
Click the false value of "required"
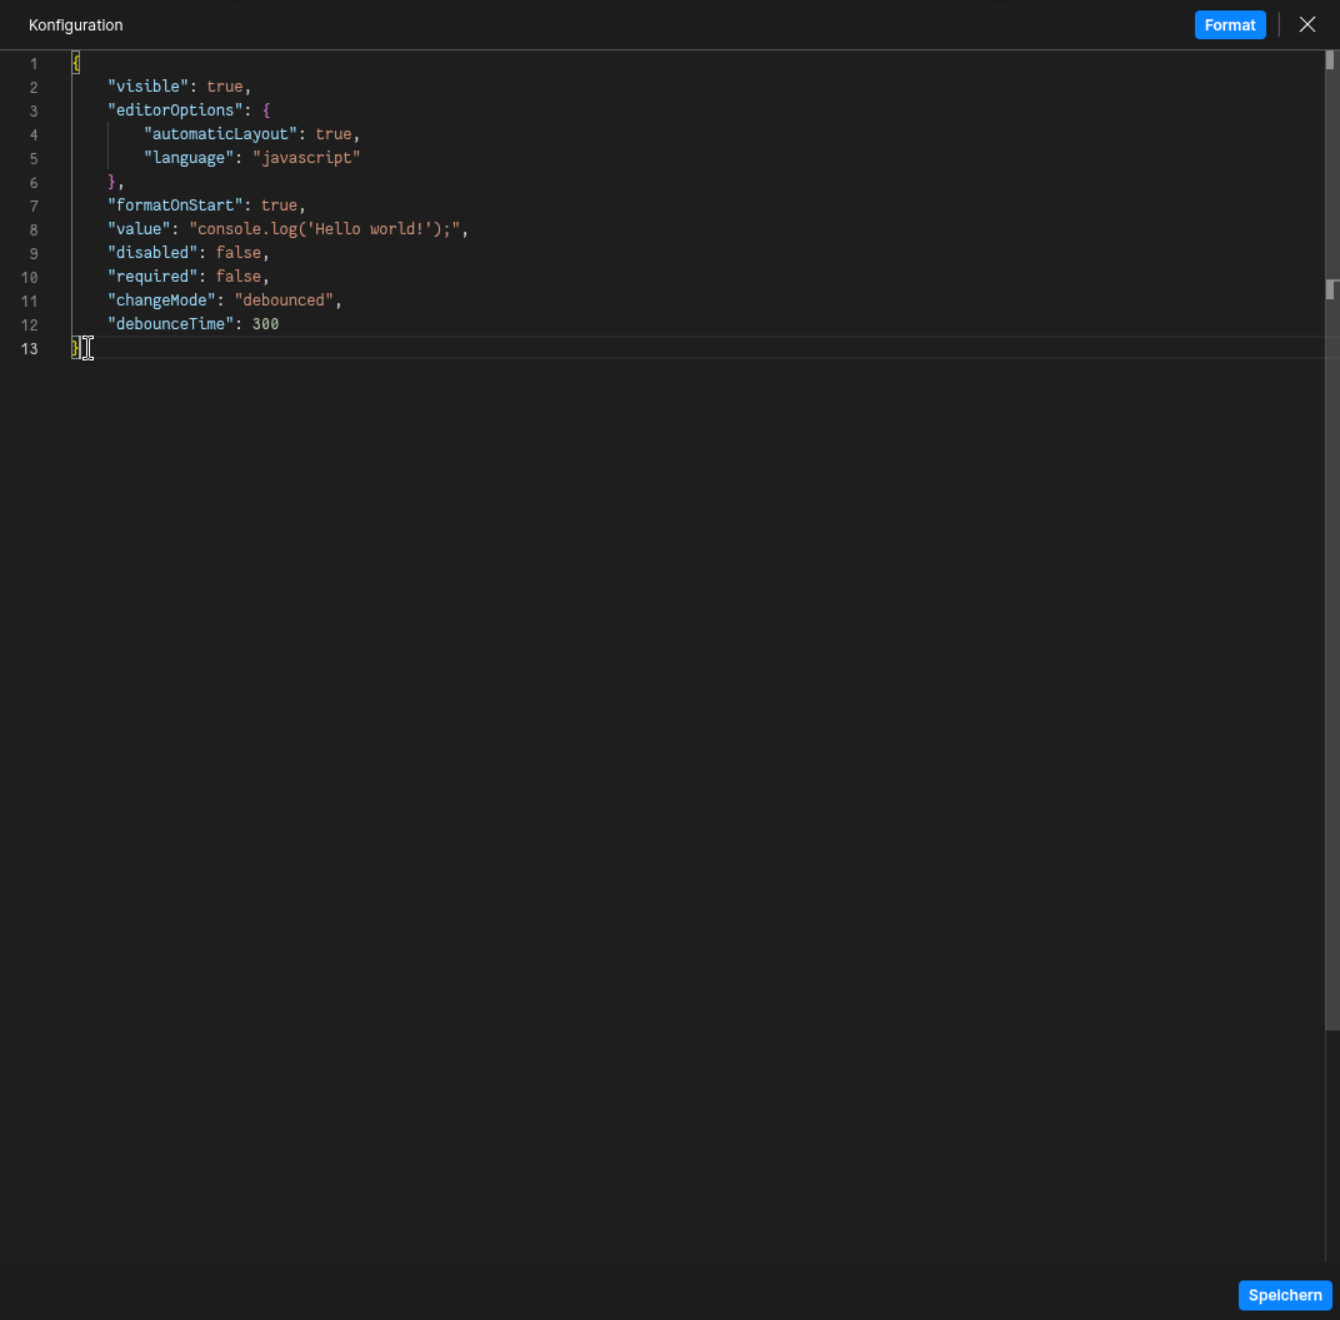[238, 276]
